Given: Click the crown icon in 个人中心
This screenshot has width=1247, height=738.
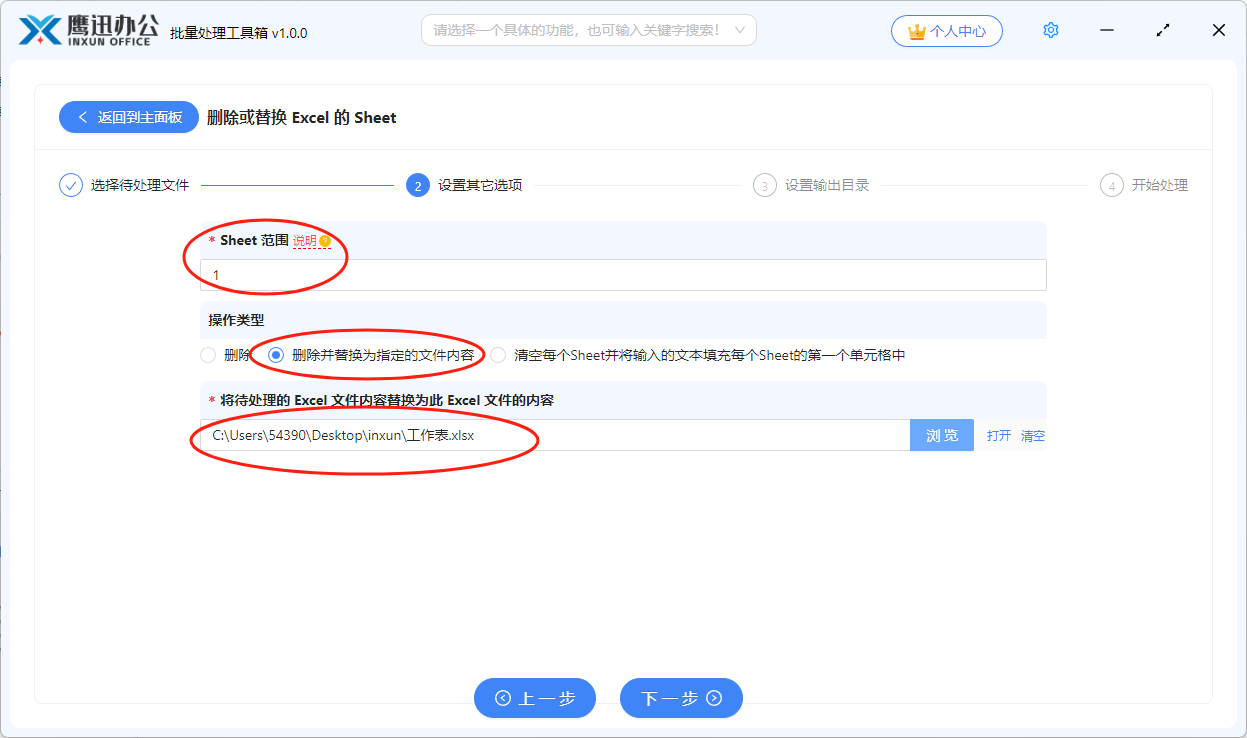Looking at the screenshot, I should [x=916, y=31].
